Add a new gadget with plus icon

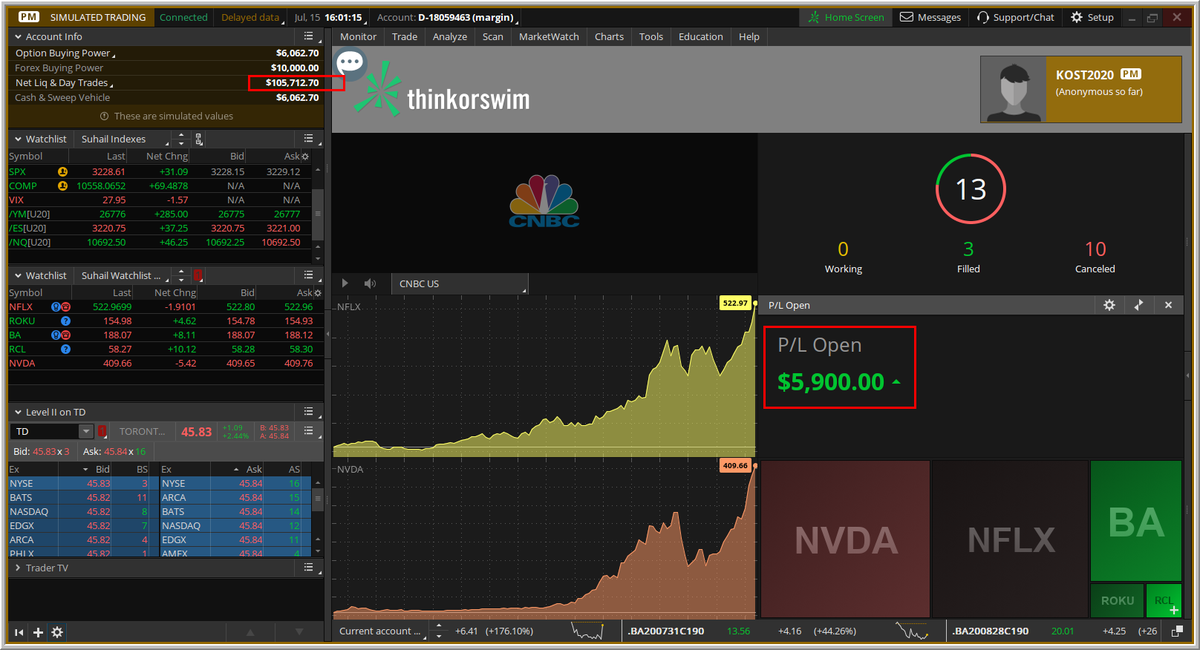(38, 632)
